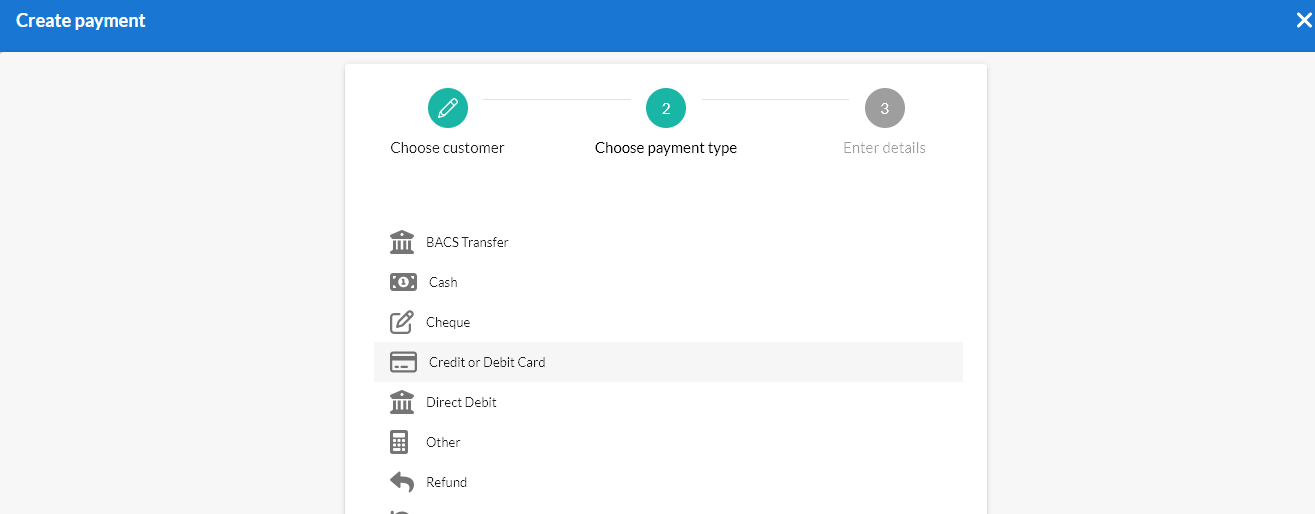This screenshot has width=1315, height=514.
Task: Choose the Direct Debit label
Action: [461, 402]
